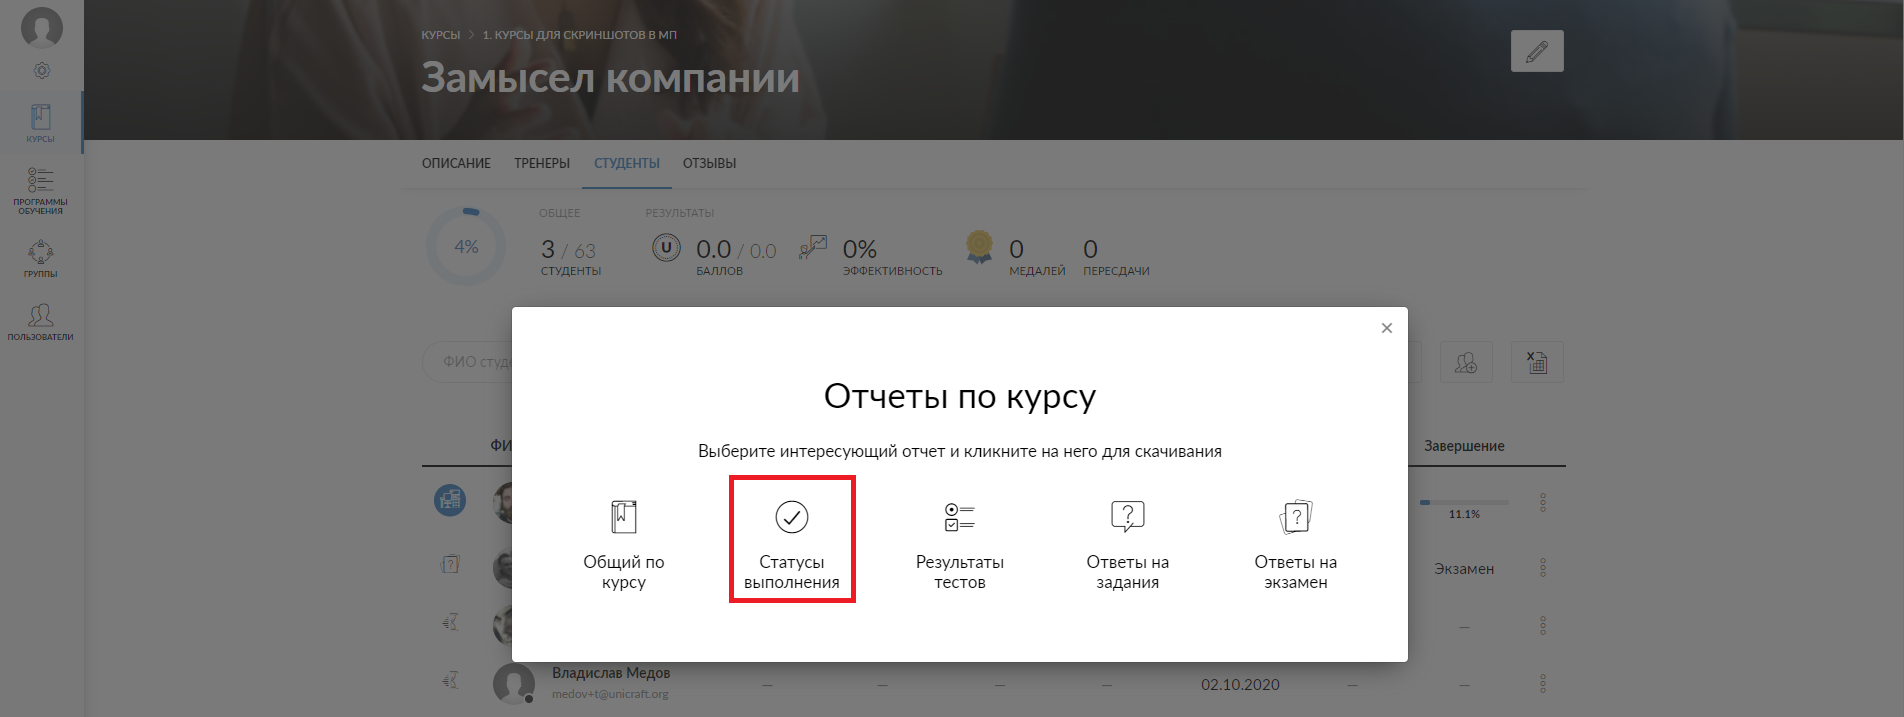Open Курсы in the left sidebar

(x=41, y=122)
